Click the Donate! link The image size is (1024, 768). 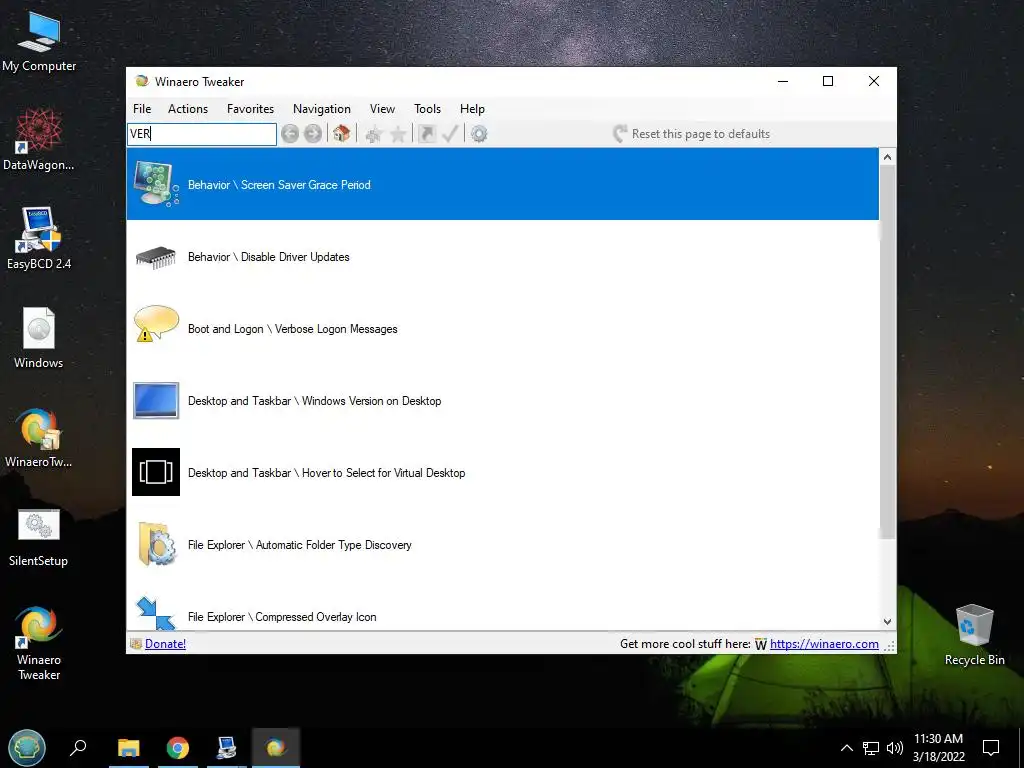point(165,644)
